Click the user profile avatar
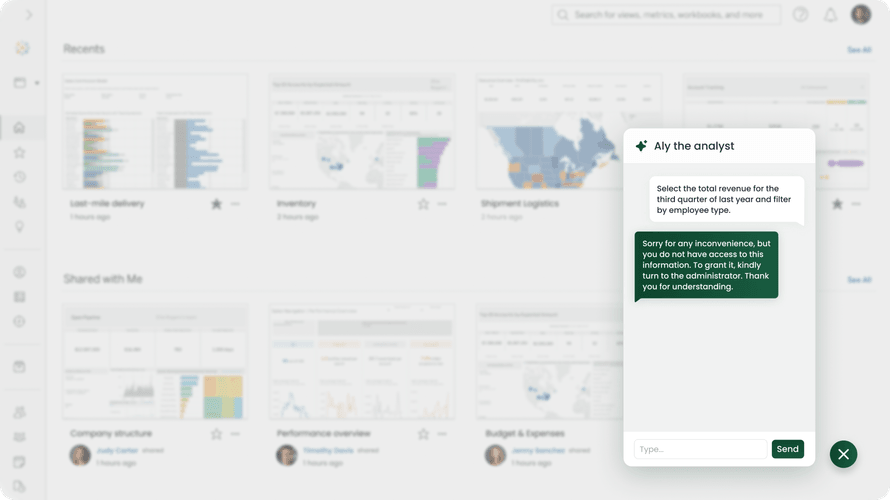 pyautogui.click(x=861, y=15)
